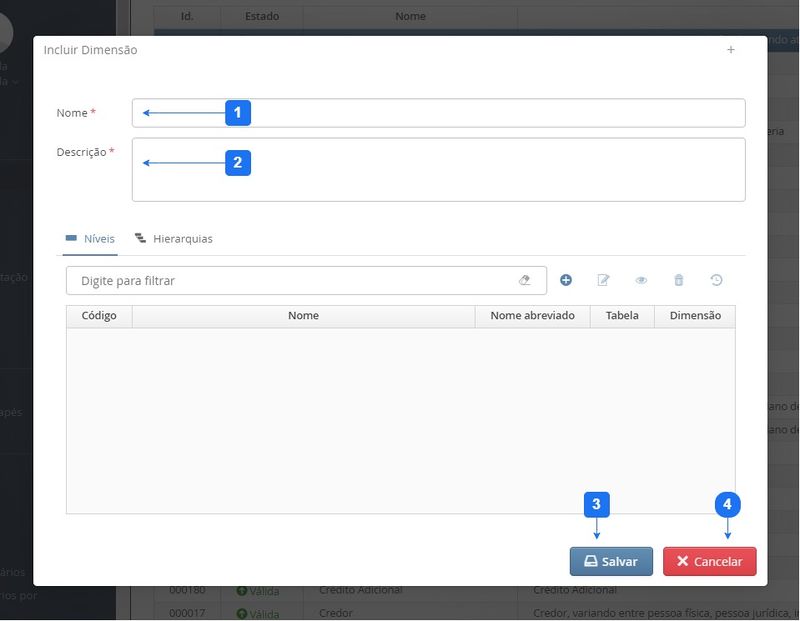Sort by the Nome column header
Viewport: 800px width, 621px height.
pyautogui.click(x=303, y=316)
